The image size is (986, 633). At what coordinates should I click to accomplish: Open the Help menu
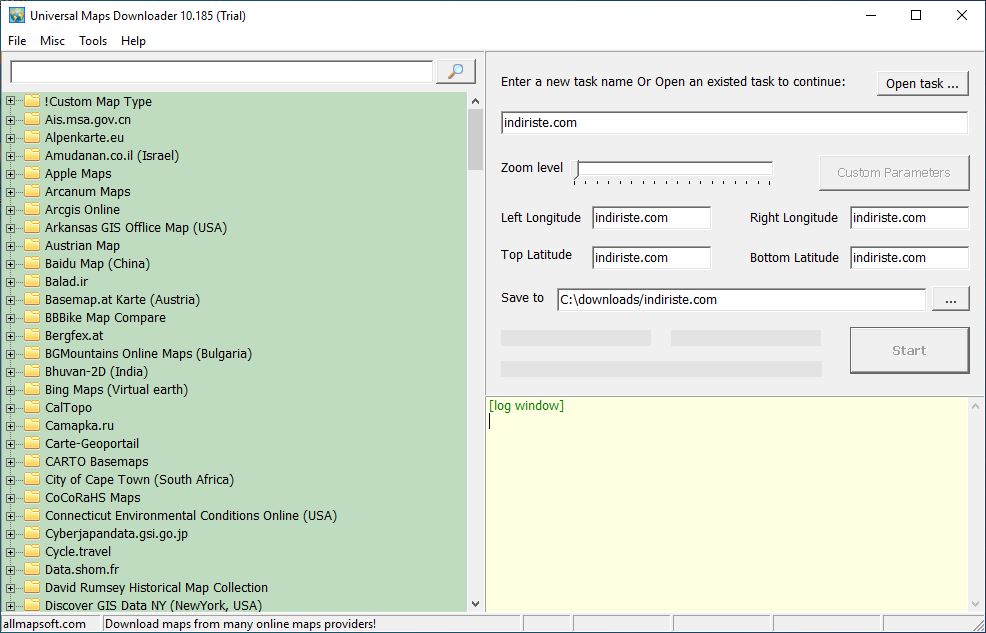[133, 41]
